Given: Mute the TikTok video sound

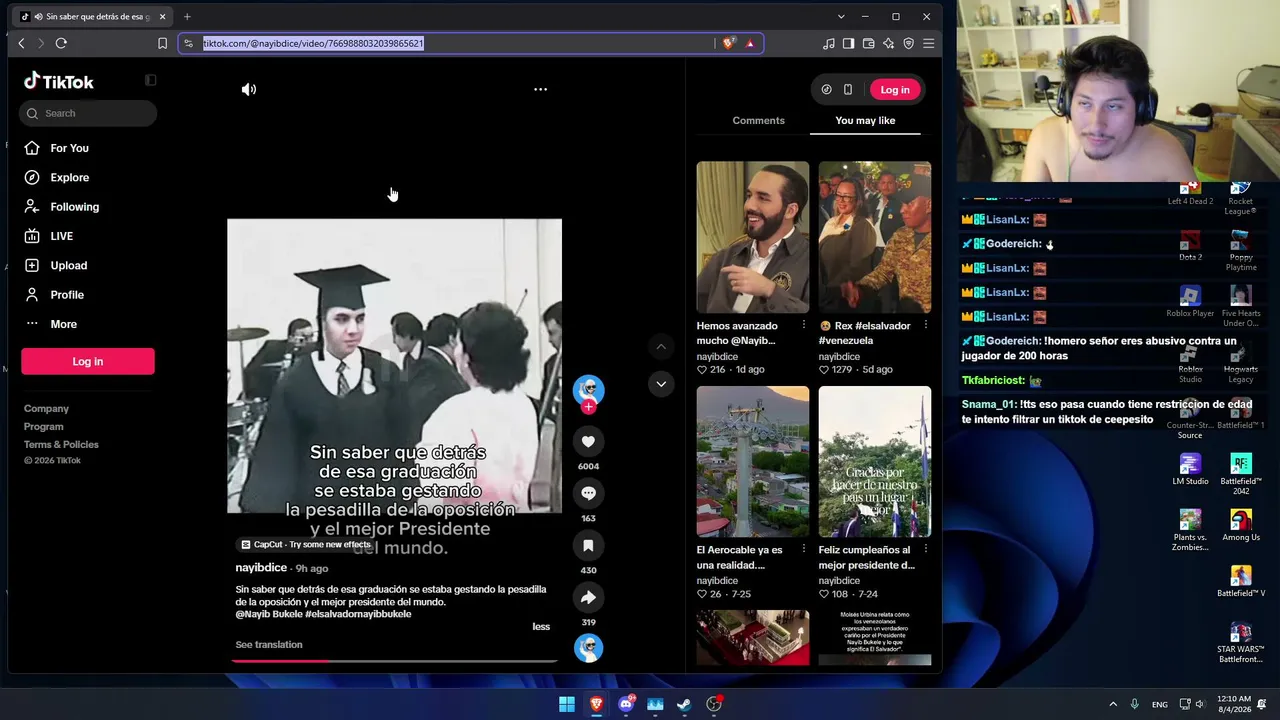Looking at the screenshot, I should [249, 89].
